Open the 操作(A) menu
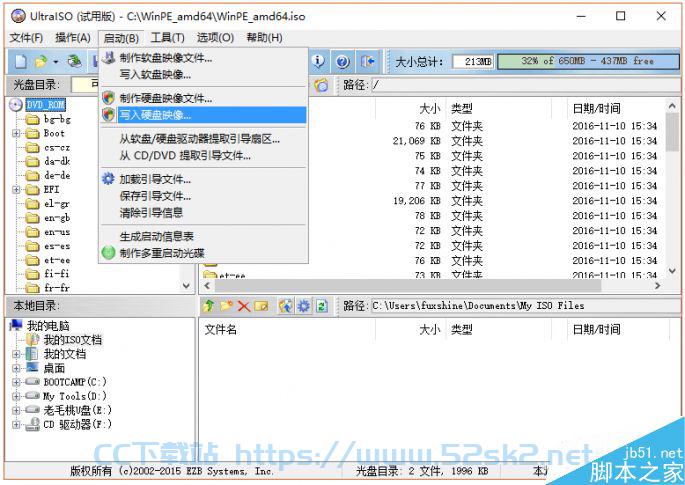This screenshot has width=685, height=485. pos(73,38)
